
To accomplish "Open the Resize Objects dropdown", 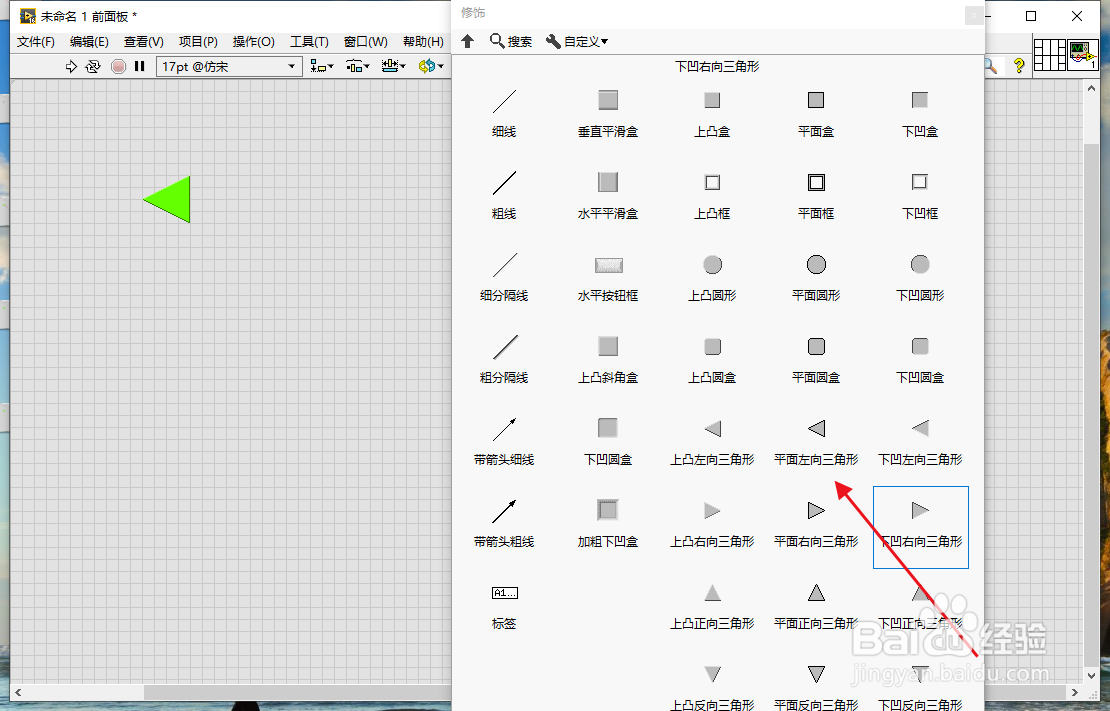I will pos(394,67).
